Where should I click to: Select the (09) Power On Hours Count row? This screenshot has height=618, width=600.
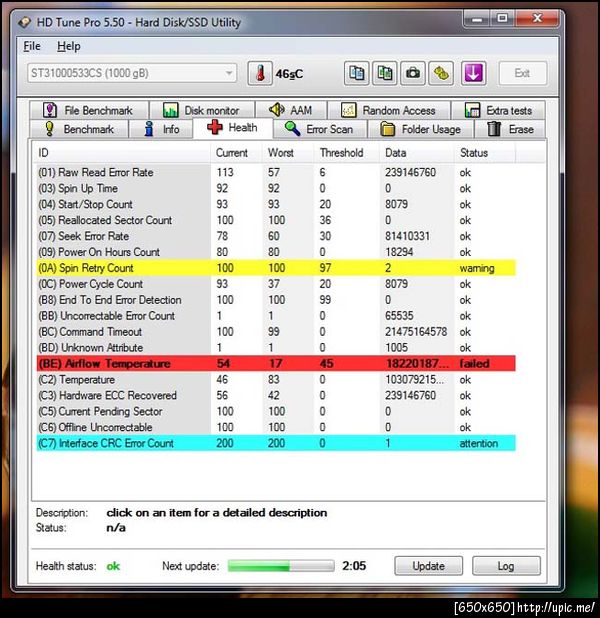click(276, 252)
